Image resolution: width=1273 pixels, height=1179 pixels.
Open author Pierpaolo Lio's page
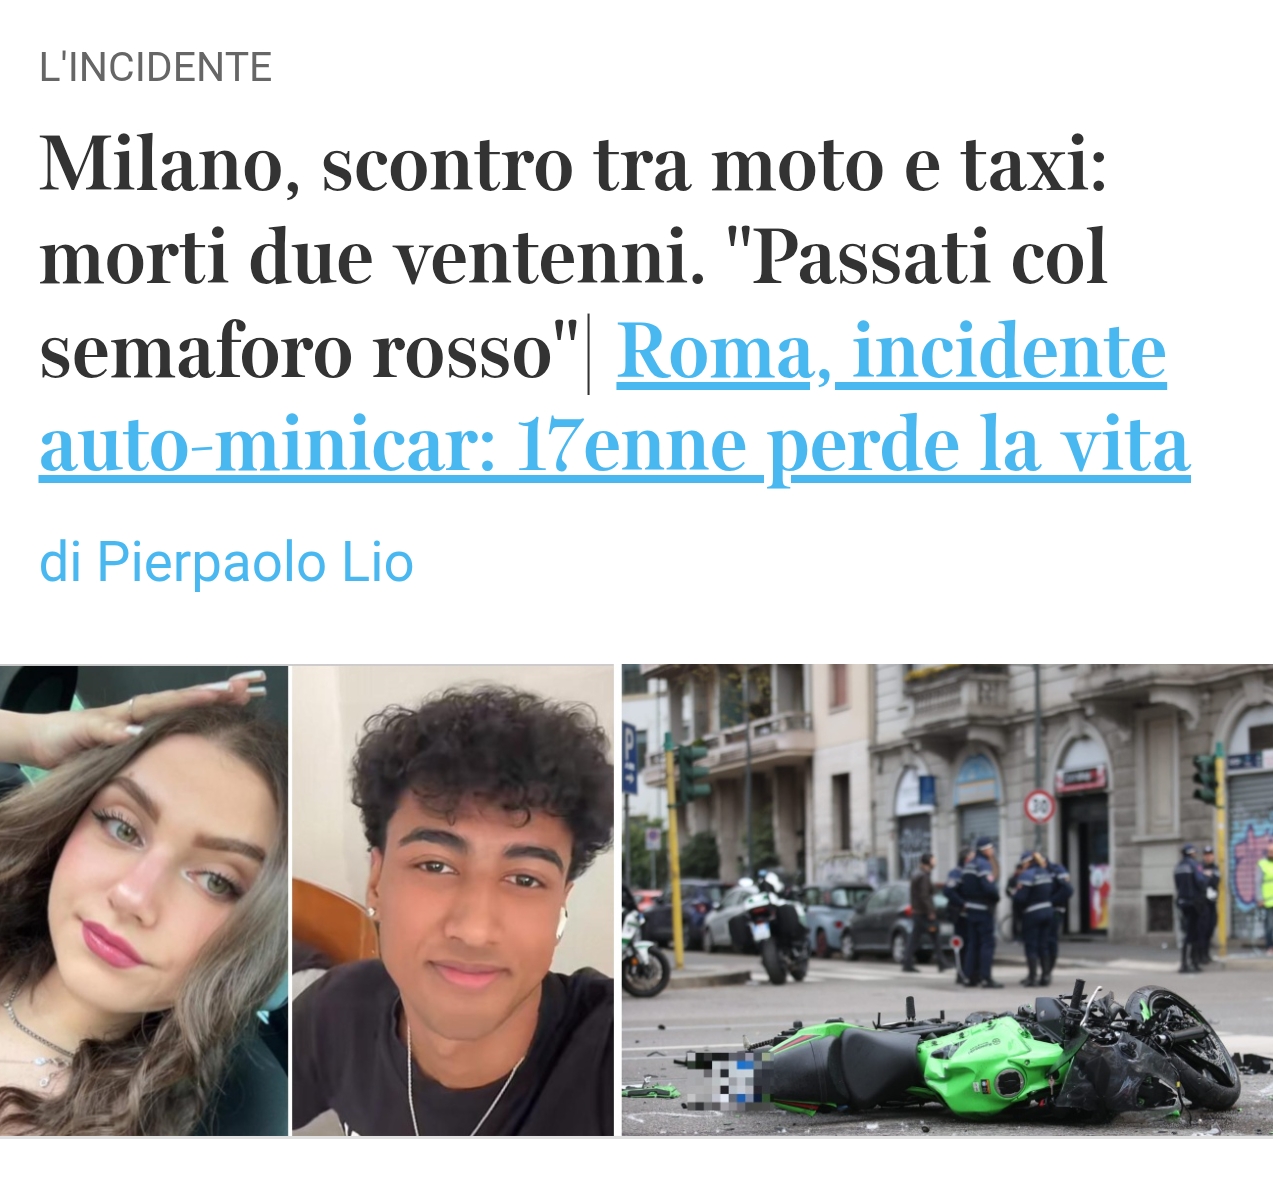click(226, 563)
